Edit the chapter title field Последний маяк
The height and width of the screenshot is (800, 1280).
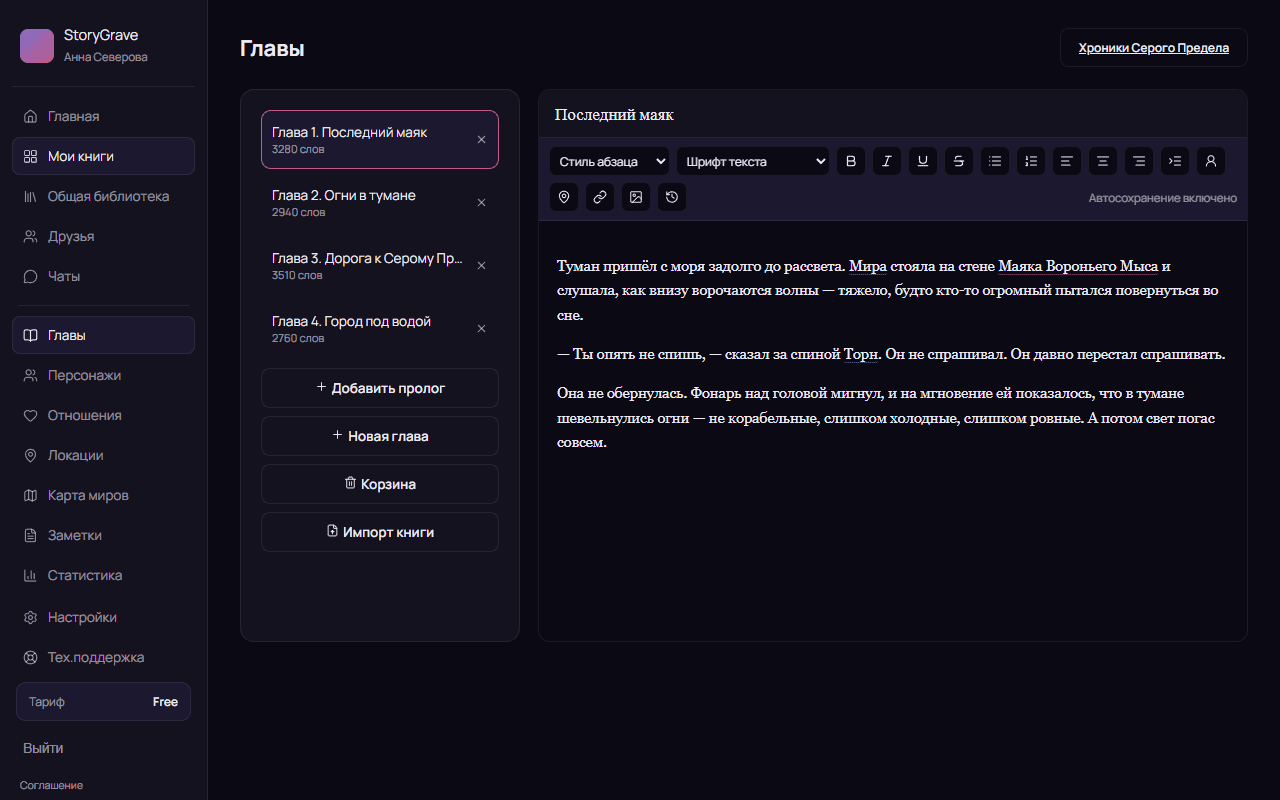coord(892,114)
